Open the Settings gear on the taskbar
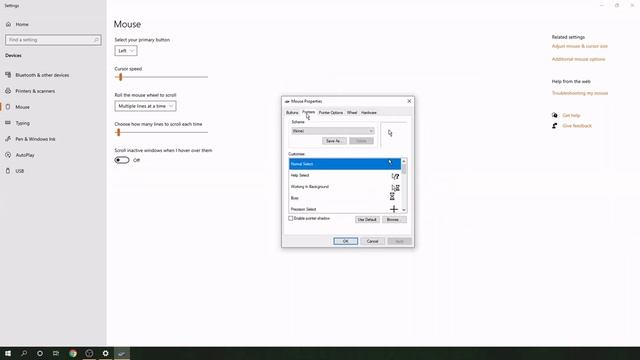Screen dimensions: 640x360 pyautogui.click(x=105, y=353)
